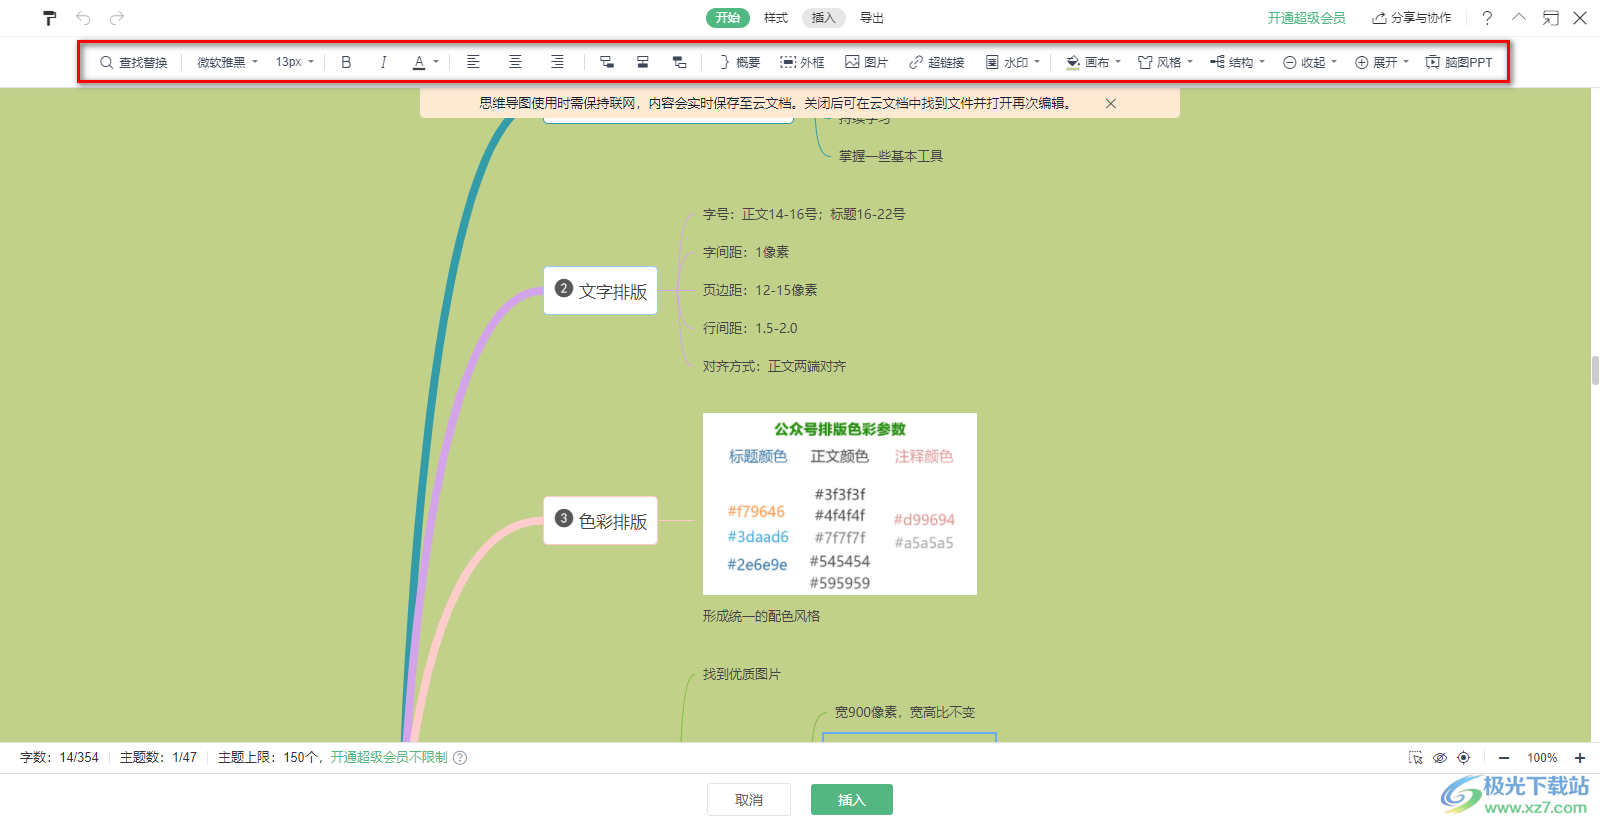The width and height of the screenshot is (1600, 824).
Task: Click the 字数: 14/354 word count
Action: coord(59,757)
